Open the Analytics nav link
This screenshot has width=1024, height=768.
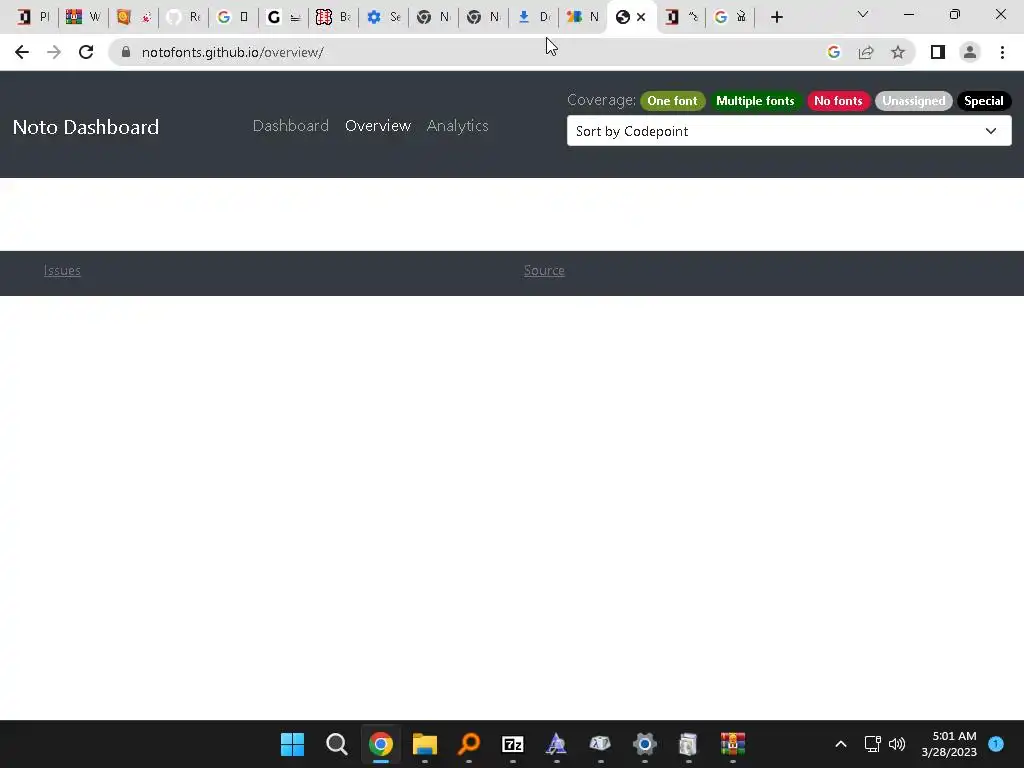click(458, 125)
